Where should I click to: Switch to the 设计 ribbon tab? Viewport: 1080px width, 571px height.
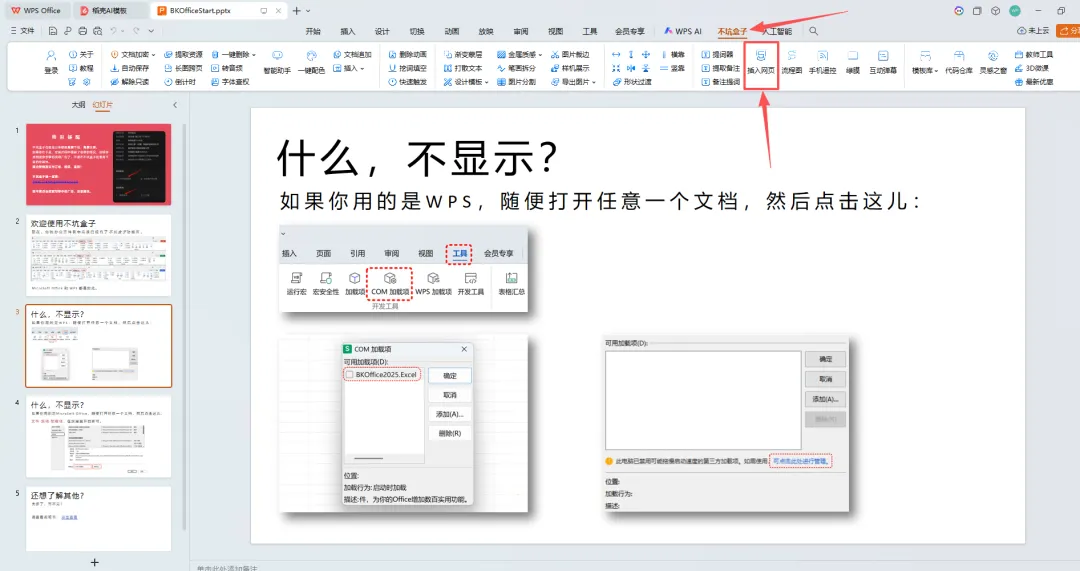tap(382, 32)
